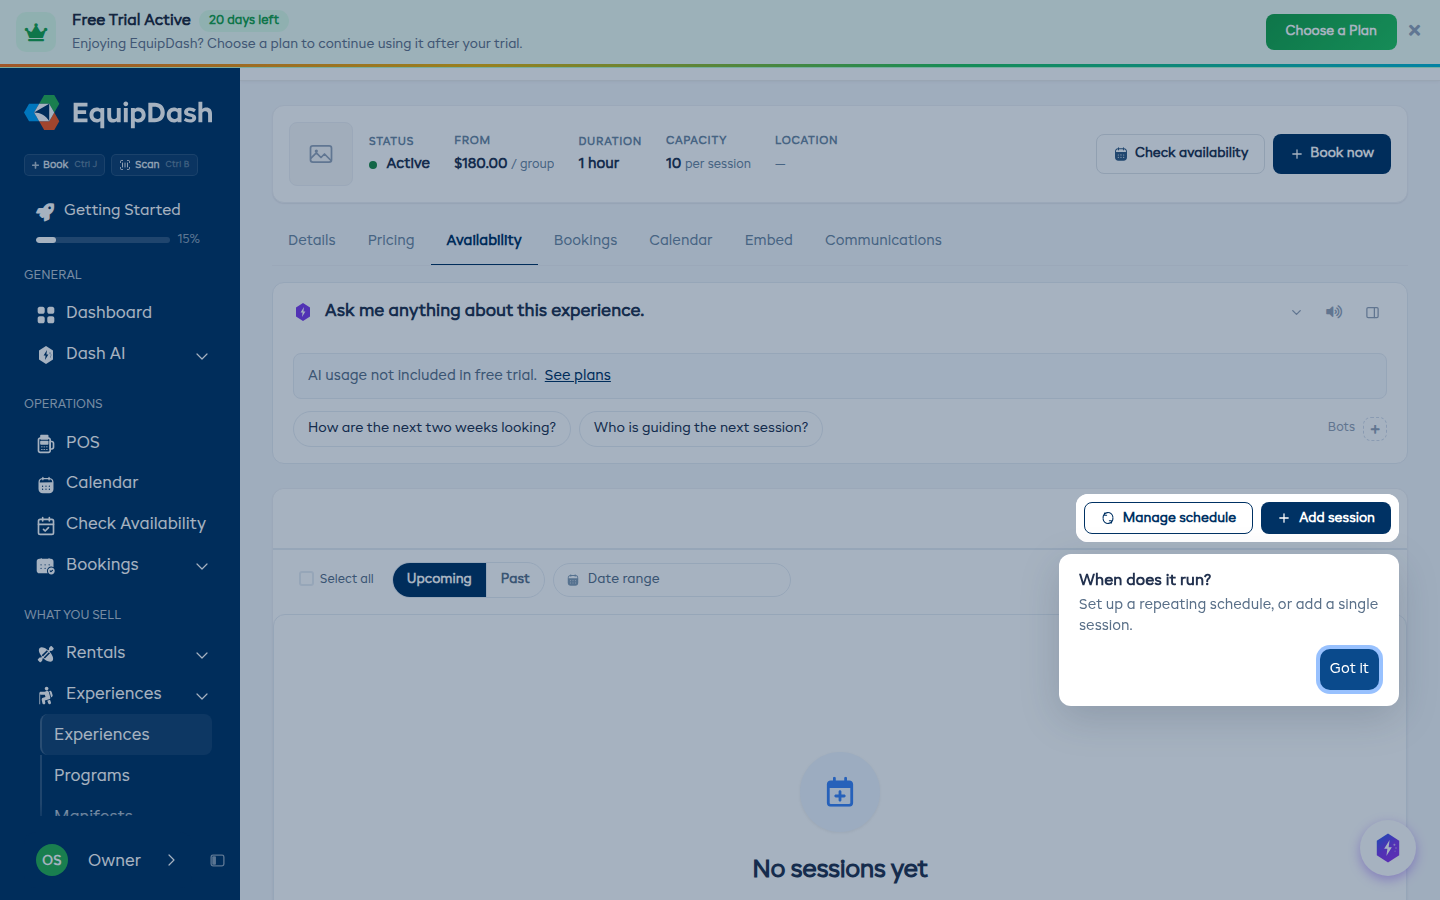1440x900 pixels.
Task: Collapse the Experiences sidebar menu
Action: (x=202, y=696)
